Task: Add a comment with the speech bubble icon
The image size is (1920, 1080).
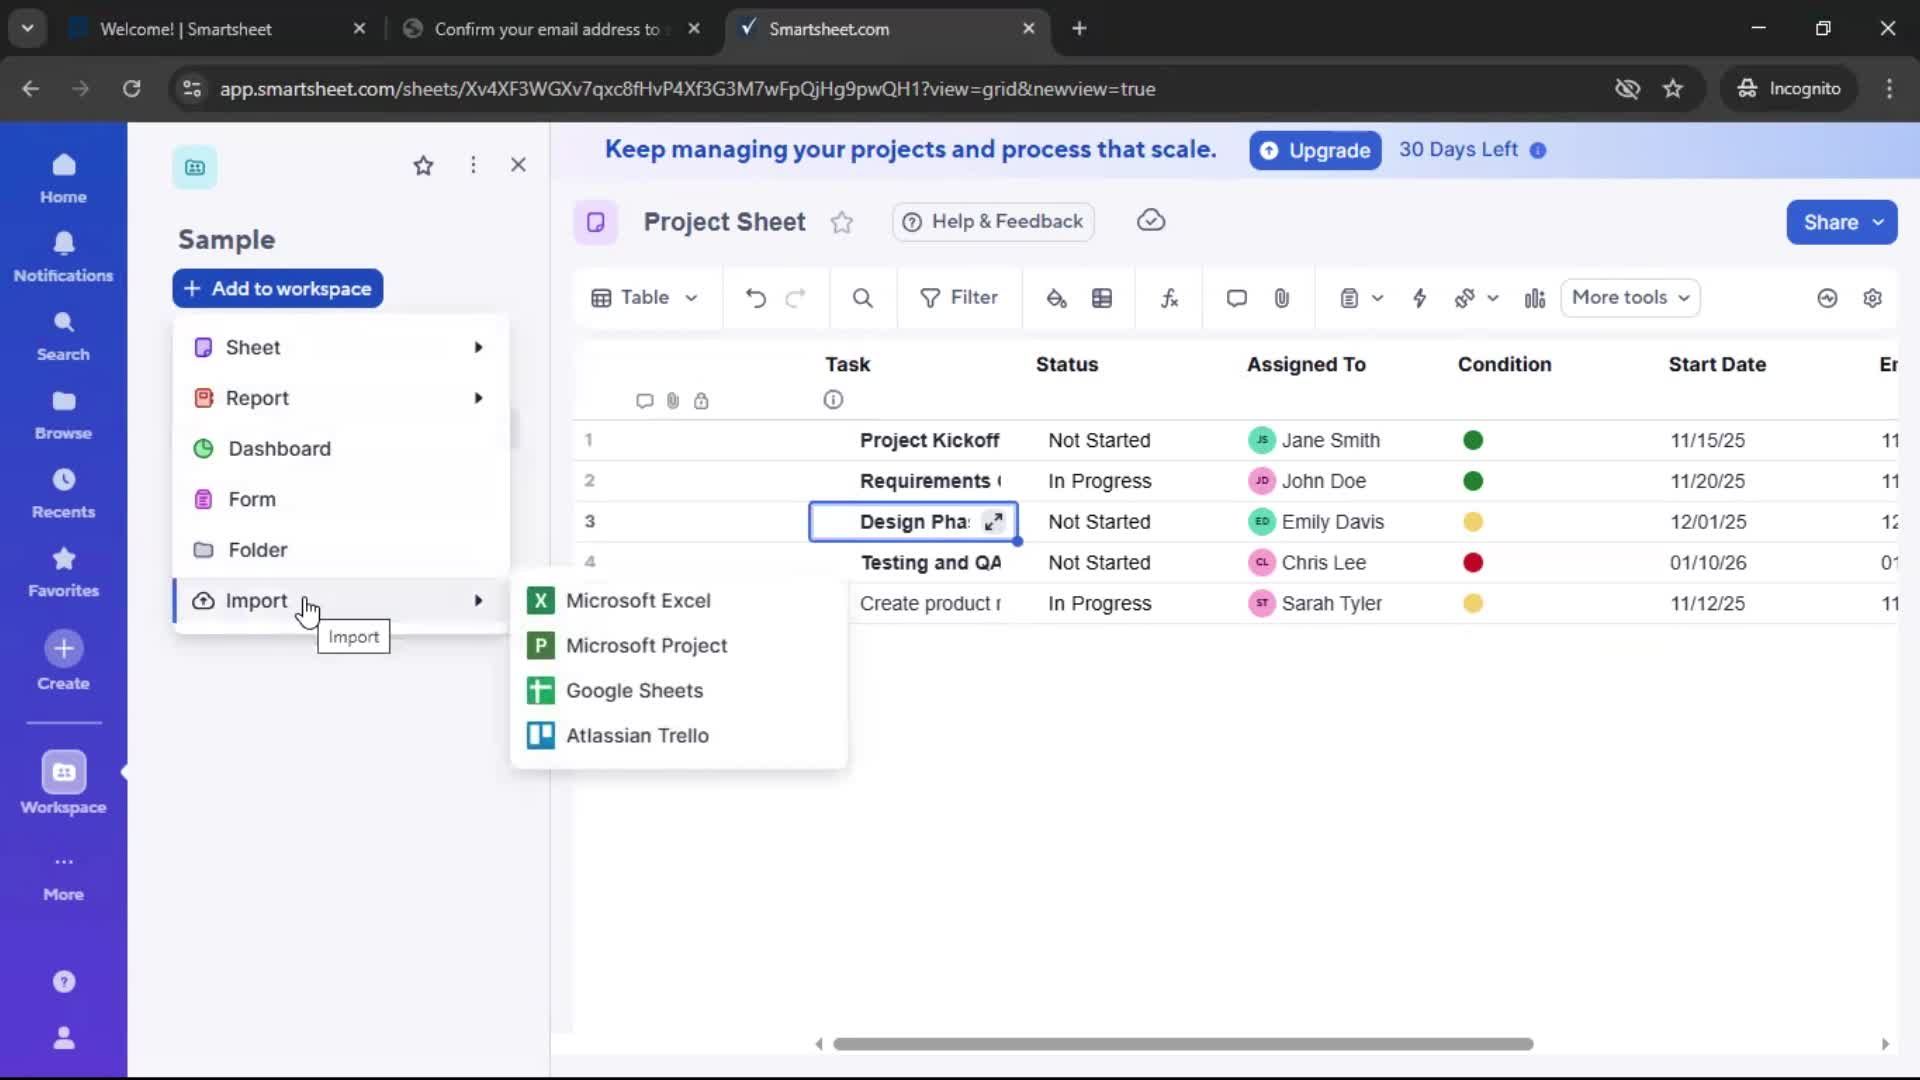Action: click(1236, 297)
